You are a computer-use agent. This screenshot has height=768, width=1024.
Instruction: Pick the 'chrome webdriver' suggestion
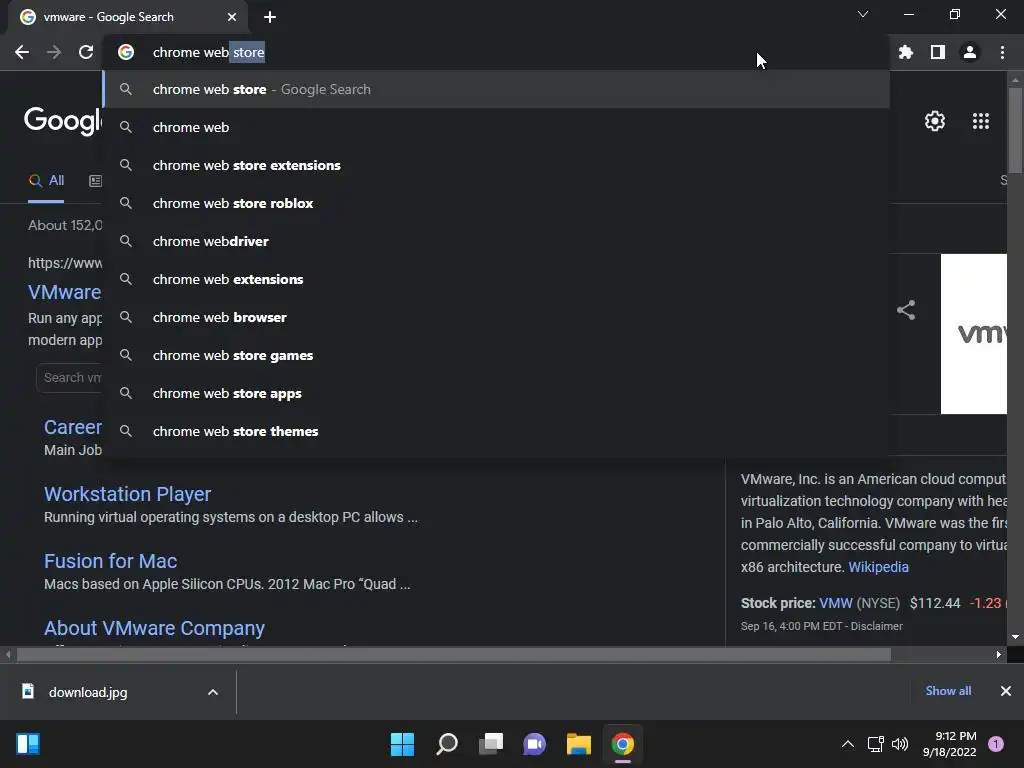pos(496,241)
